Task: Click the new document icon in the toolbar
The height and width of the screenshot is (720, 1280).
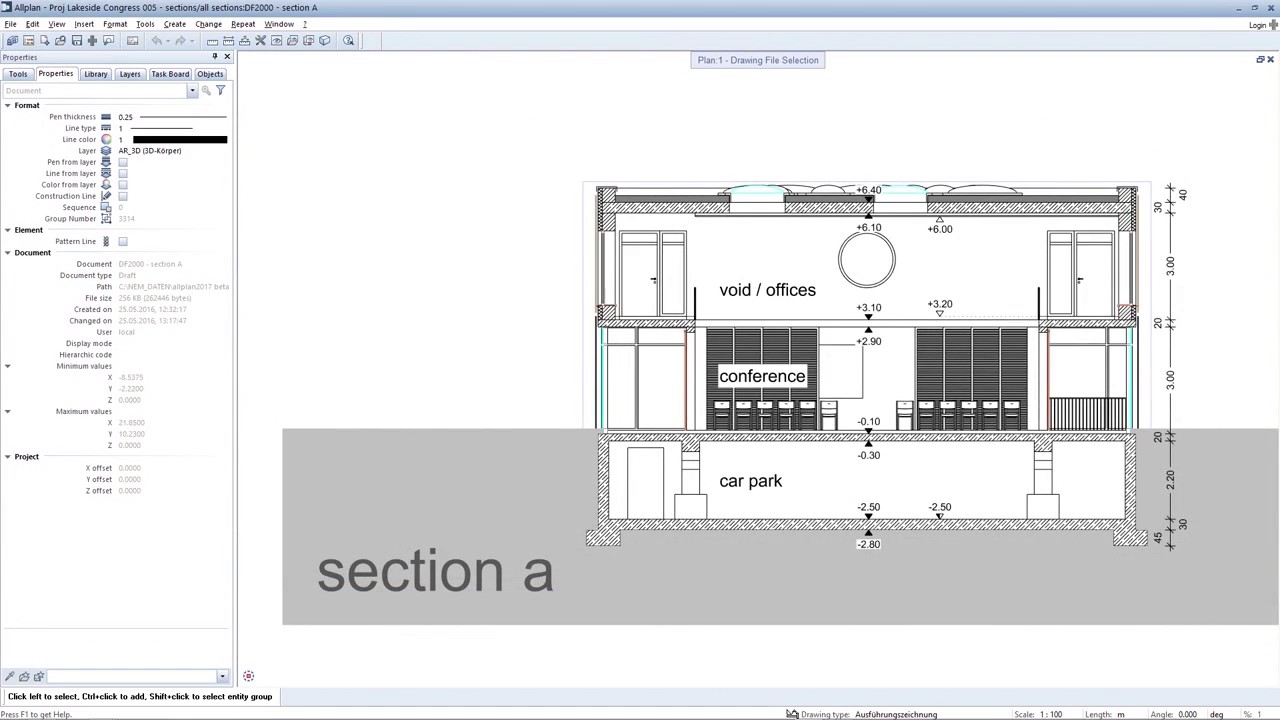Action: click(45, 41)
